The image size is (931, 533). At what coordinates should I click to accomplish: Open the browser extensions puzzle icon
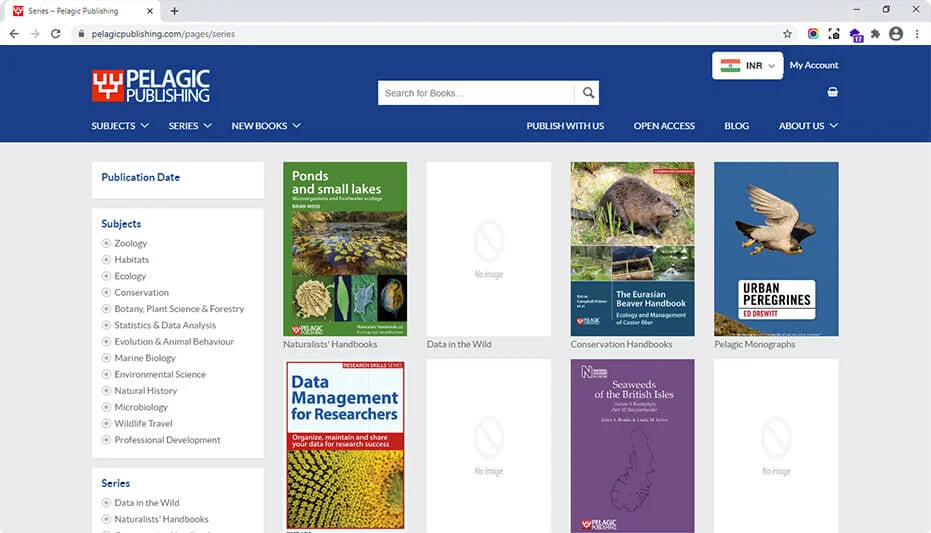click(x=875, y=34)
